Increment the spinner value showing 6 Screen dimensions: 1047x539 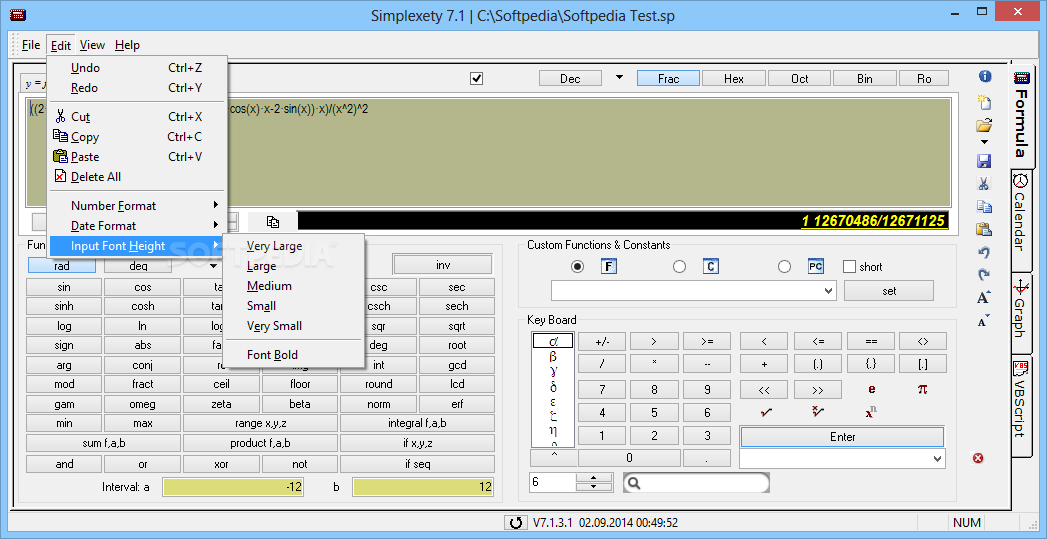tap(594, 478)
